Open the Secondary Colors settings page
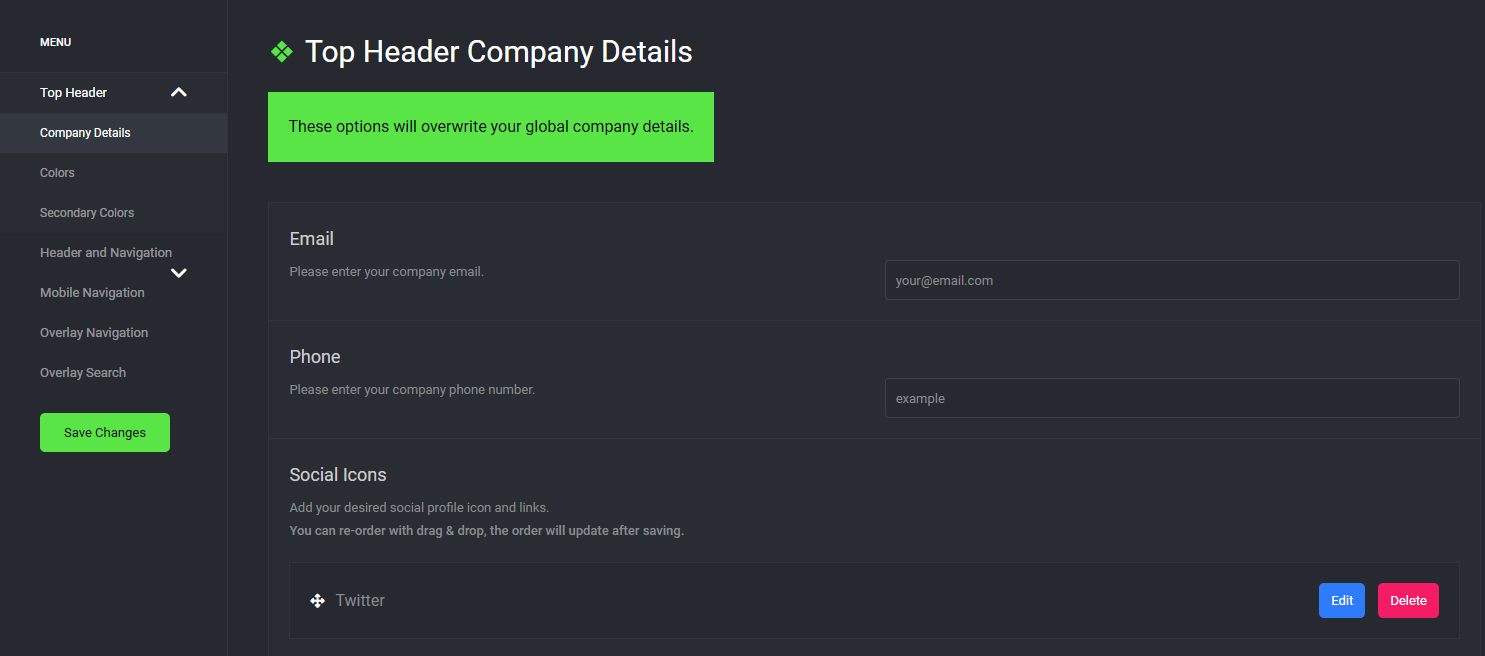Image resolution: width=1485 pixels, height=656 pixels. [x=87, y=212]
